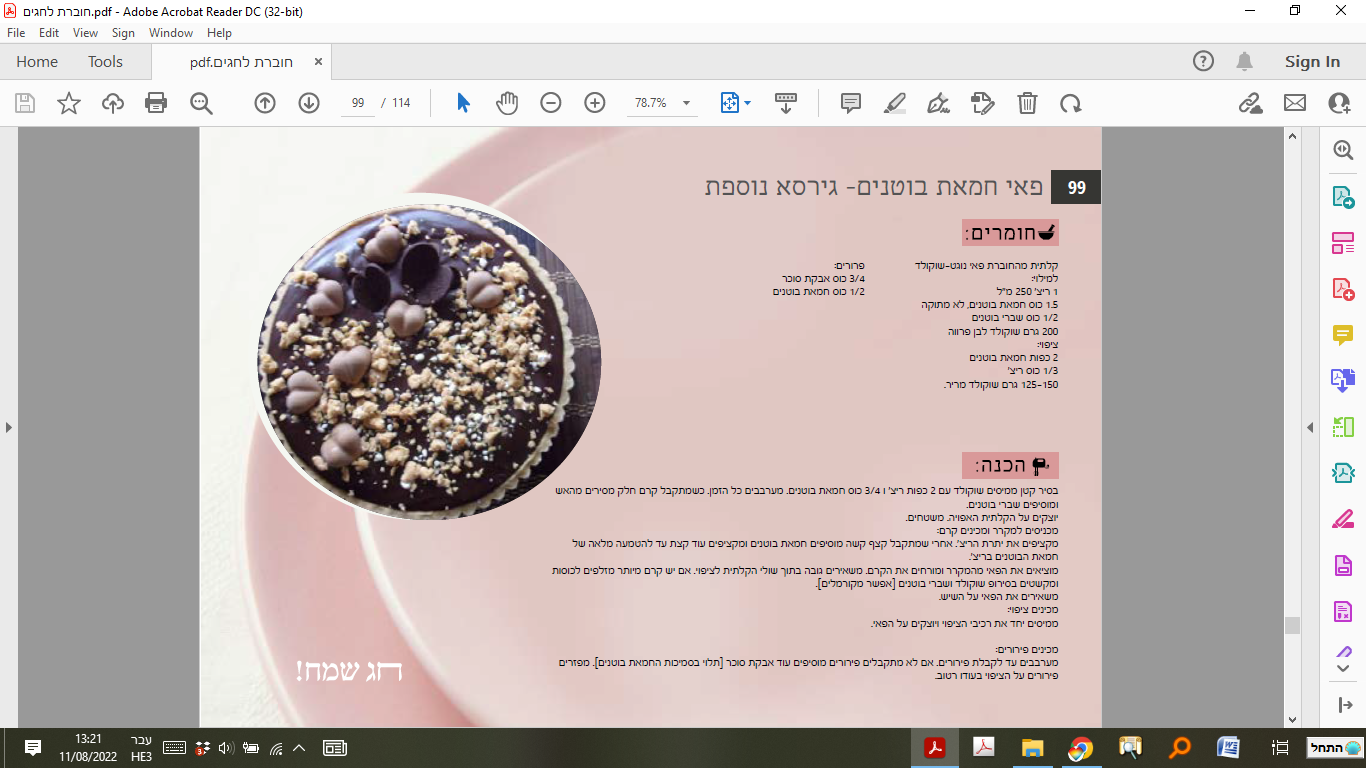The image size is (1366, 768).
Task: Open Export PDF tool in right pane
Action: point(1343,197)
